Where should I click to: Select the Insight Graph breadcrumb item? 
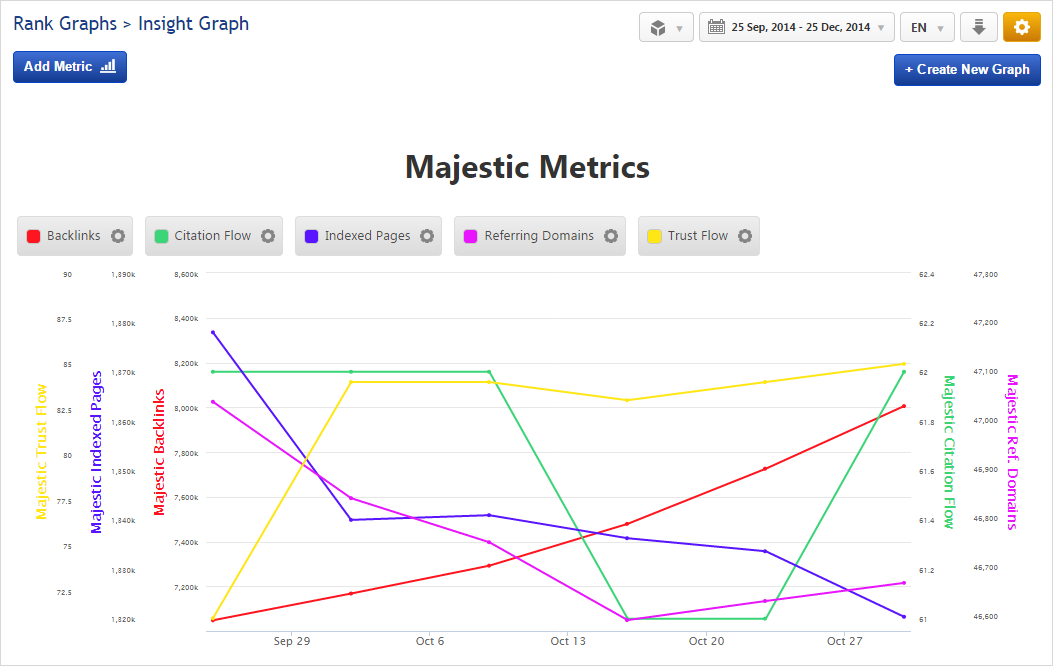[x=193, y=23]
